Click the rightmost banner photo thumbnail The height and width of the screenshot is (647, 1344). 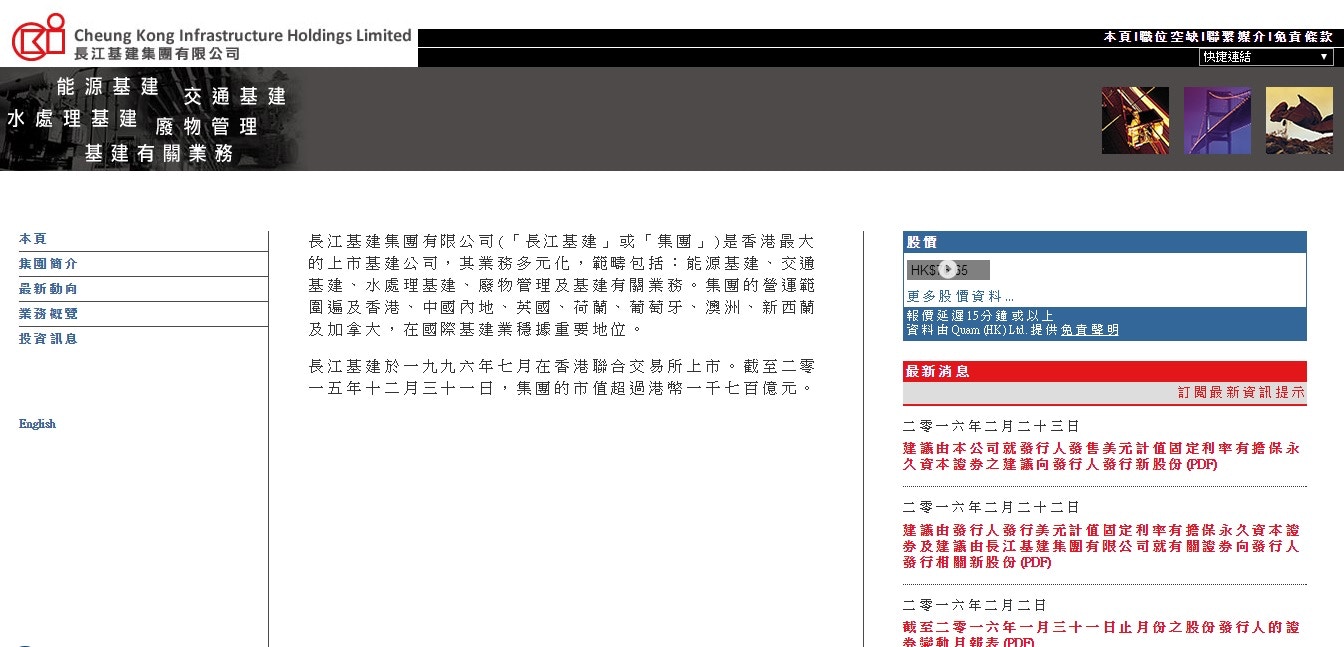[1299, 119]
